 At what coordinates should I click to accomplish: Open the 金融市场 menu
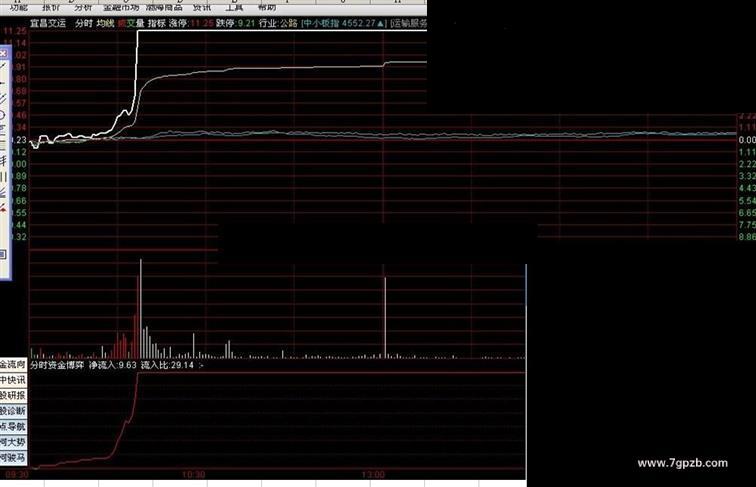[122, 7]
